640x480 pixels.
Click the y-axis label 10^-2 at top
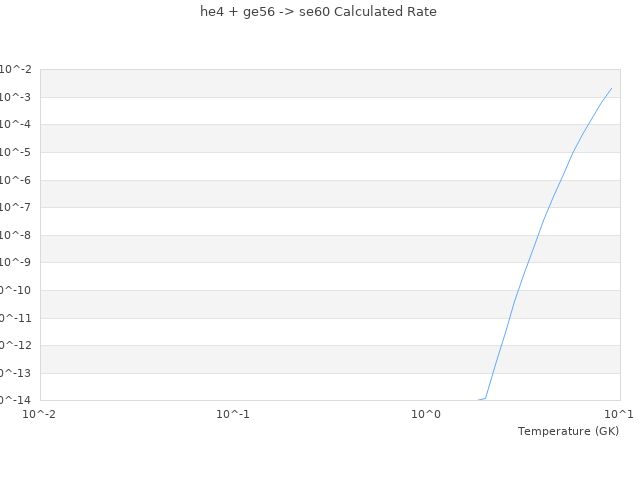coord(16,69)
